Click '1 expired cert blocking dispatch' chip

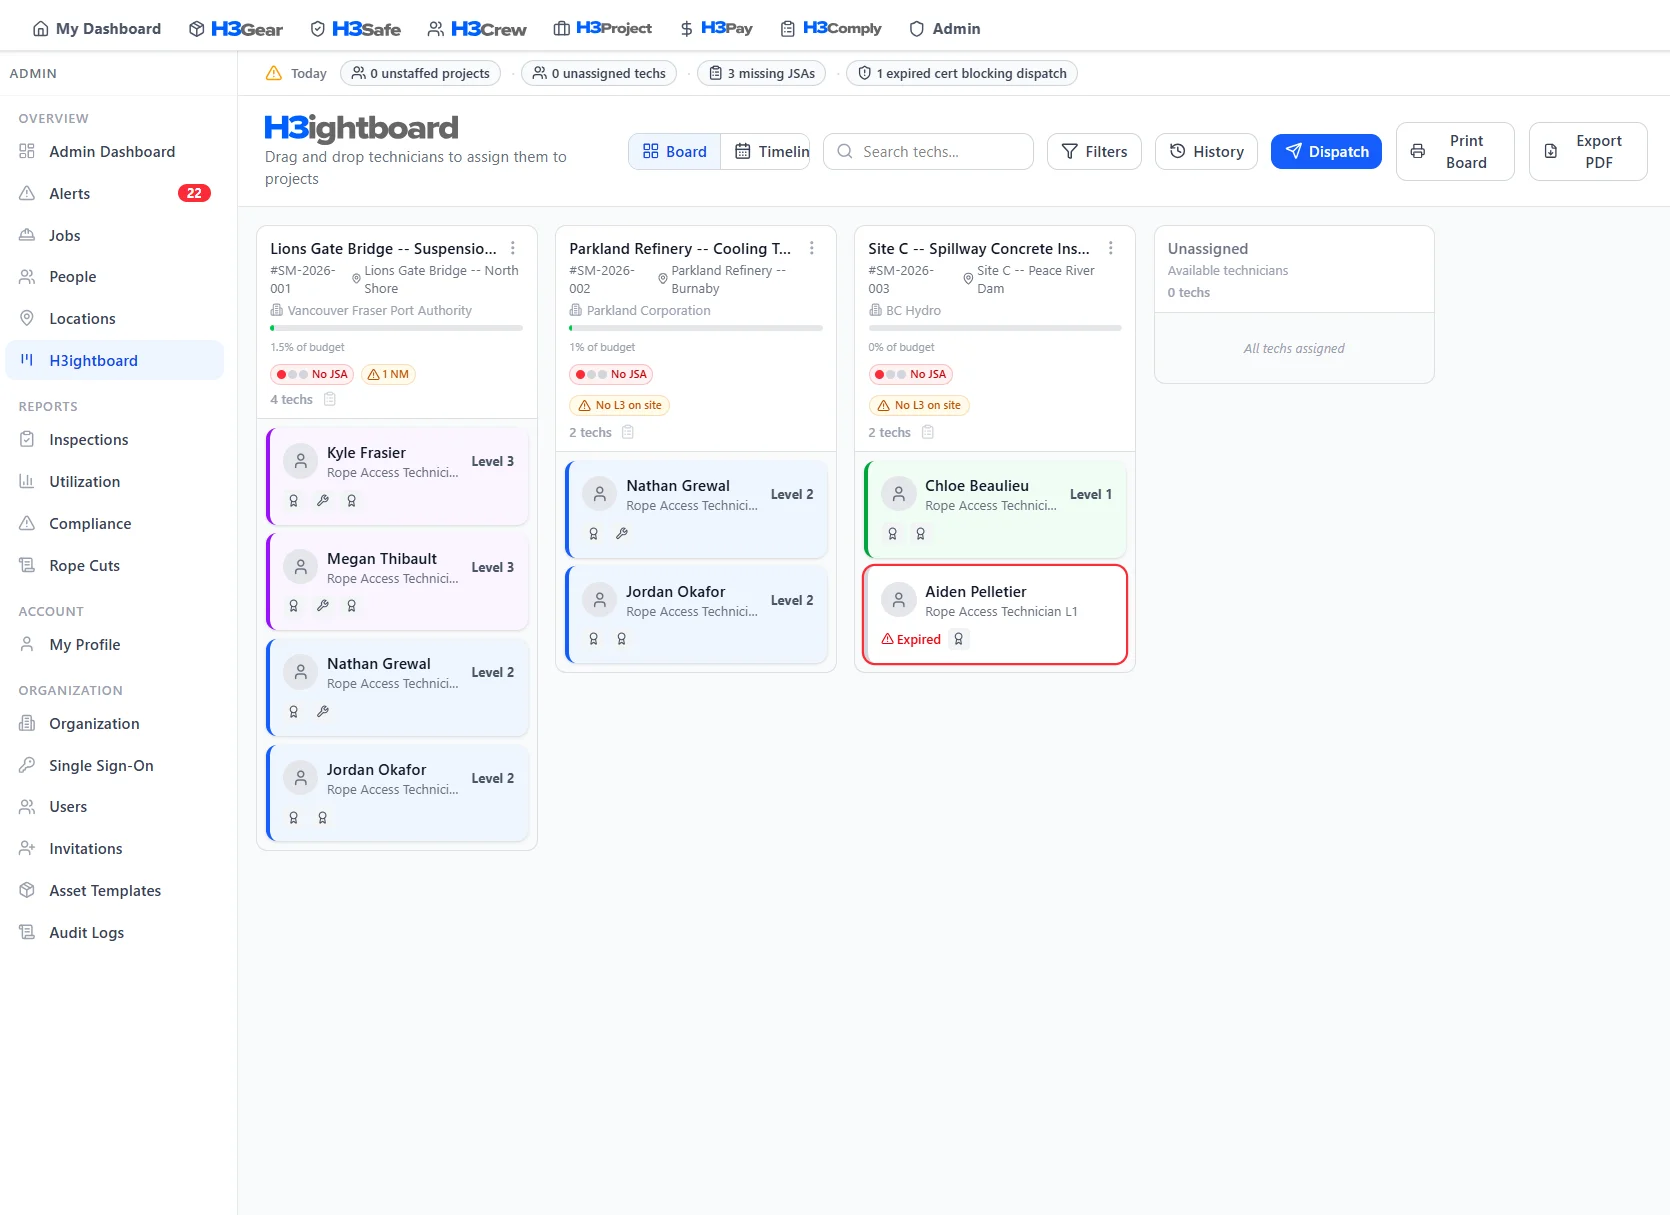(x=962, y=73)
